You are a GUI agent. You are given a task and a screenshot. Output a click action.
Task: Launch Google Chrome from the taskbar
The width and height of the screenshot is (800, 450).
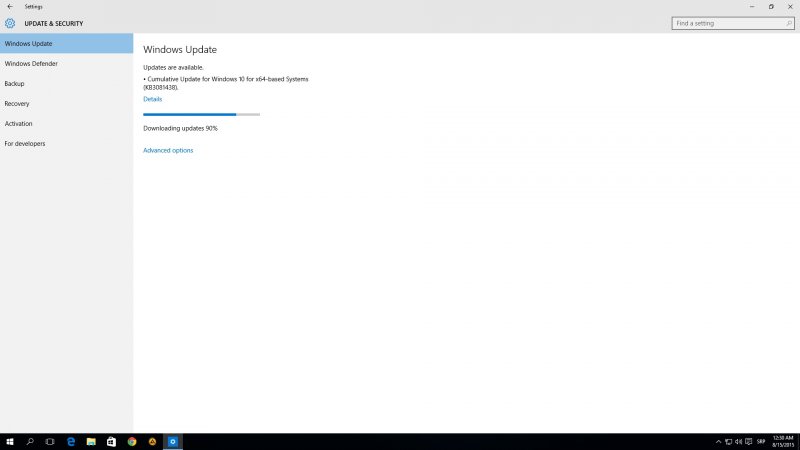point(132,442)
